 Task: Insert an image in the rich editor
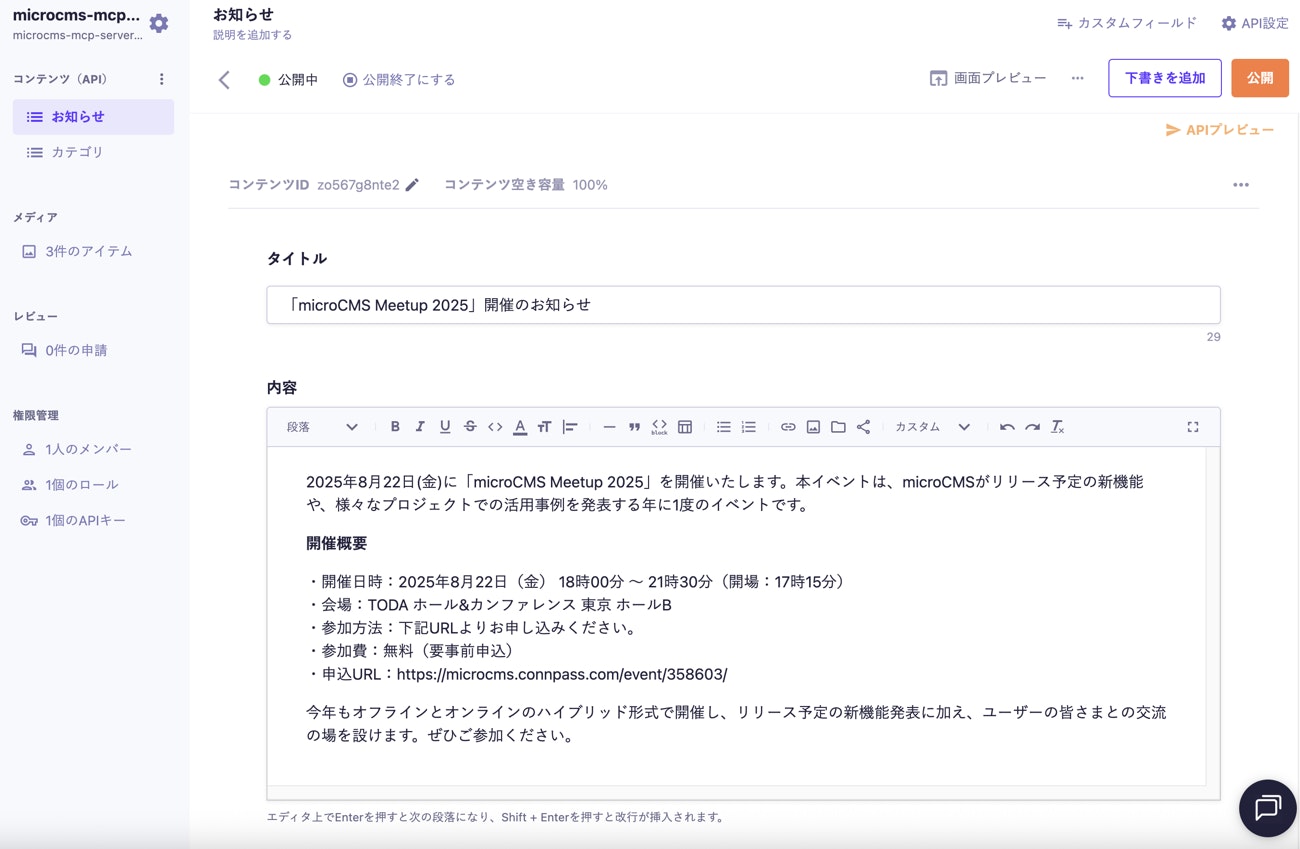(x=813, y=426)
